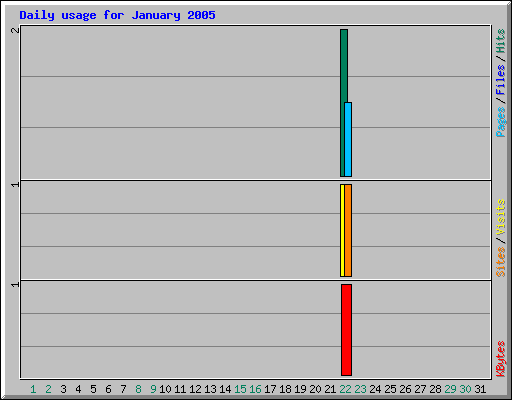Click day label 9 on x-axis

point(153,389)
